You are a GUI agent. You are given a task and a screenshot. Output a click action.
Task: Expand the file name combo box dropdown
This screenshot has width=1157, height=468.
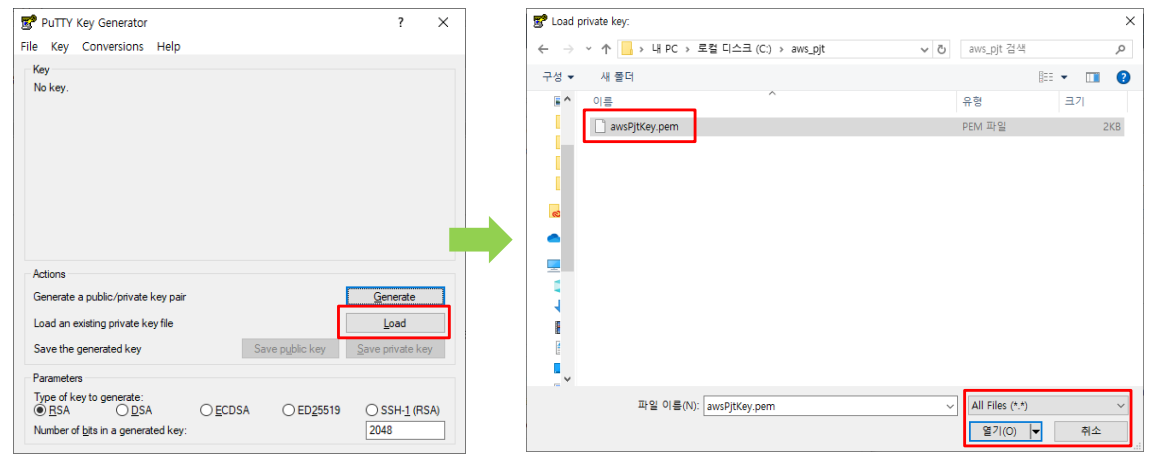950,406
